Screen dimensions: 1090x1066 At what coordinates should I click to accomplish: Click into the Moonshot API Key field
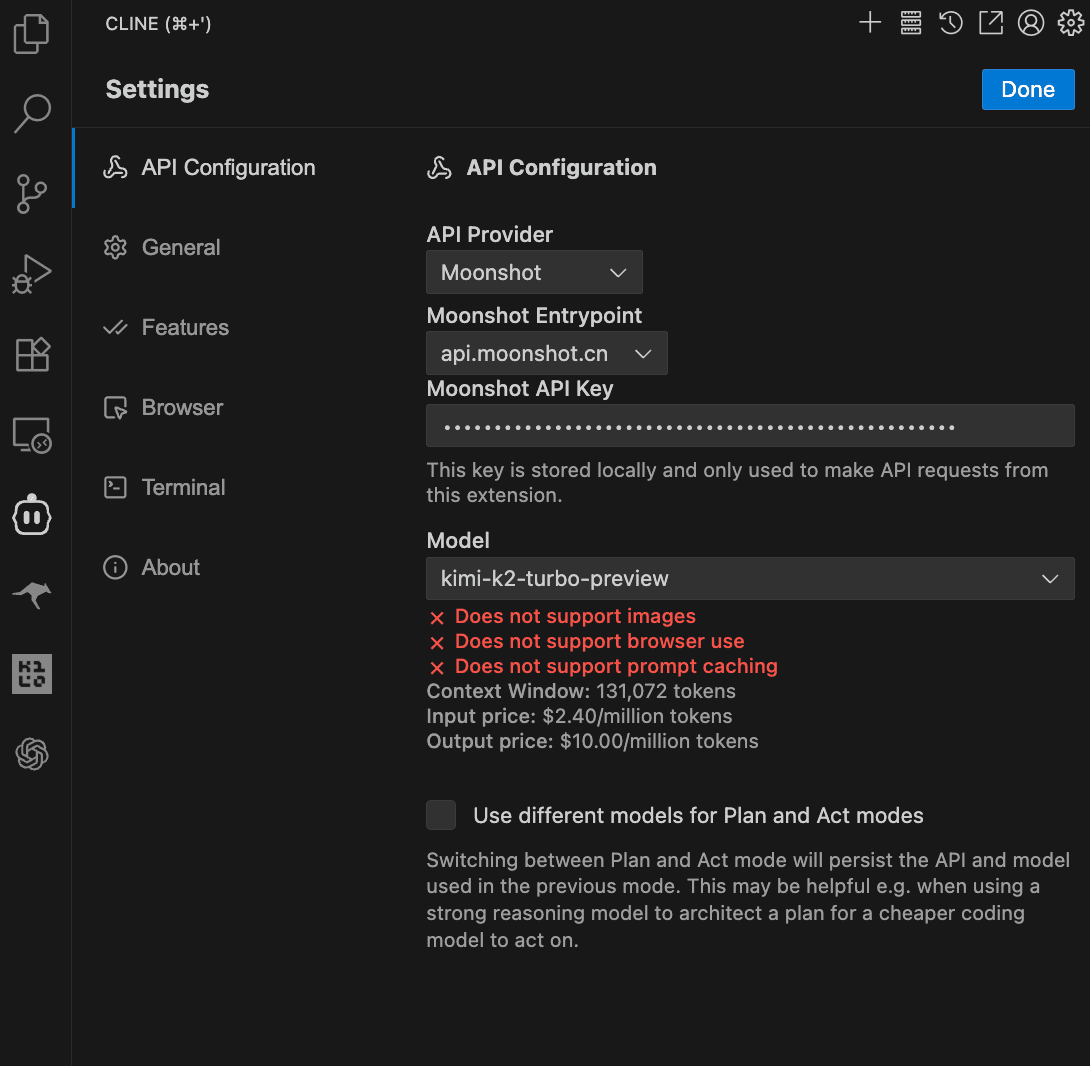pyautogui.click(x=750, y=426)
